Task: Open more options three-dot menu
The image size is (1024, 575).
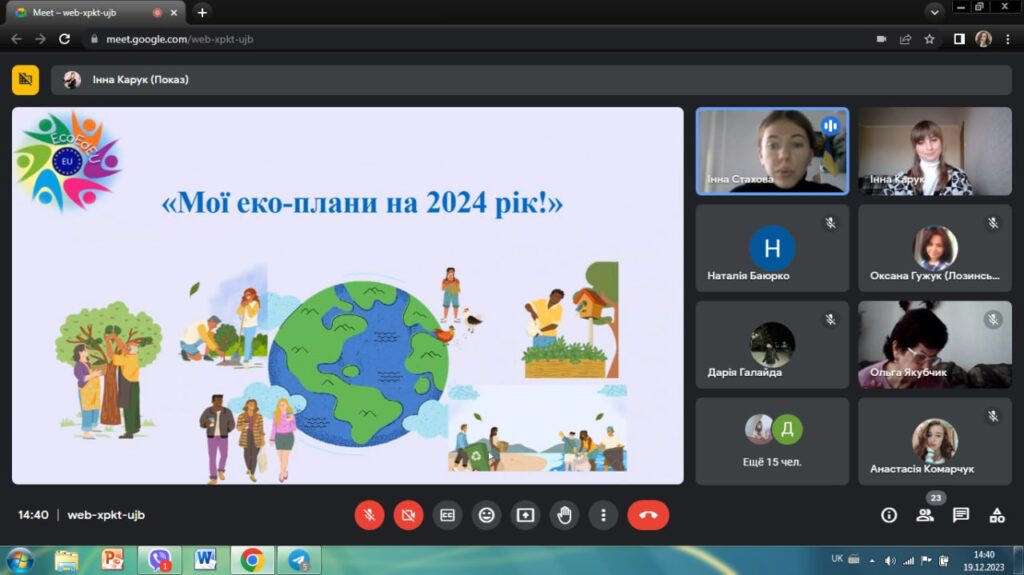Action: coord(603,515)
